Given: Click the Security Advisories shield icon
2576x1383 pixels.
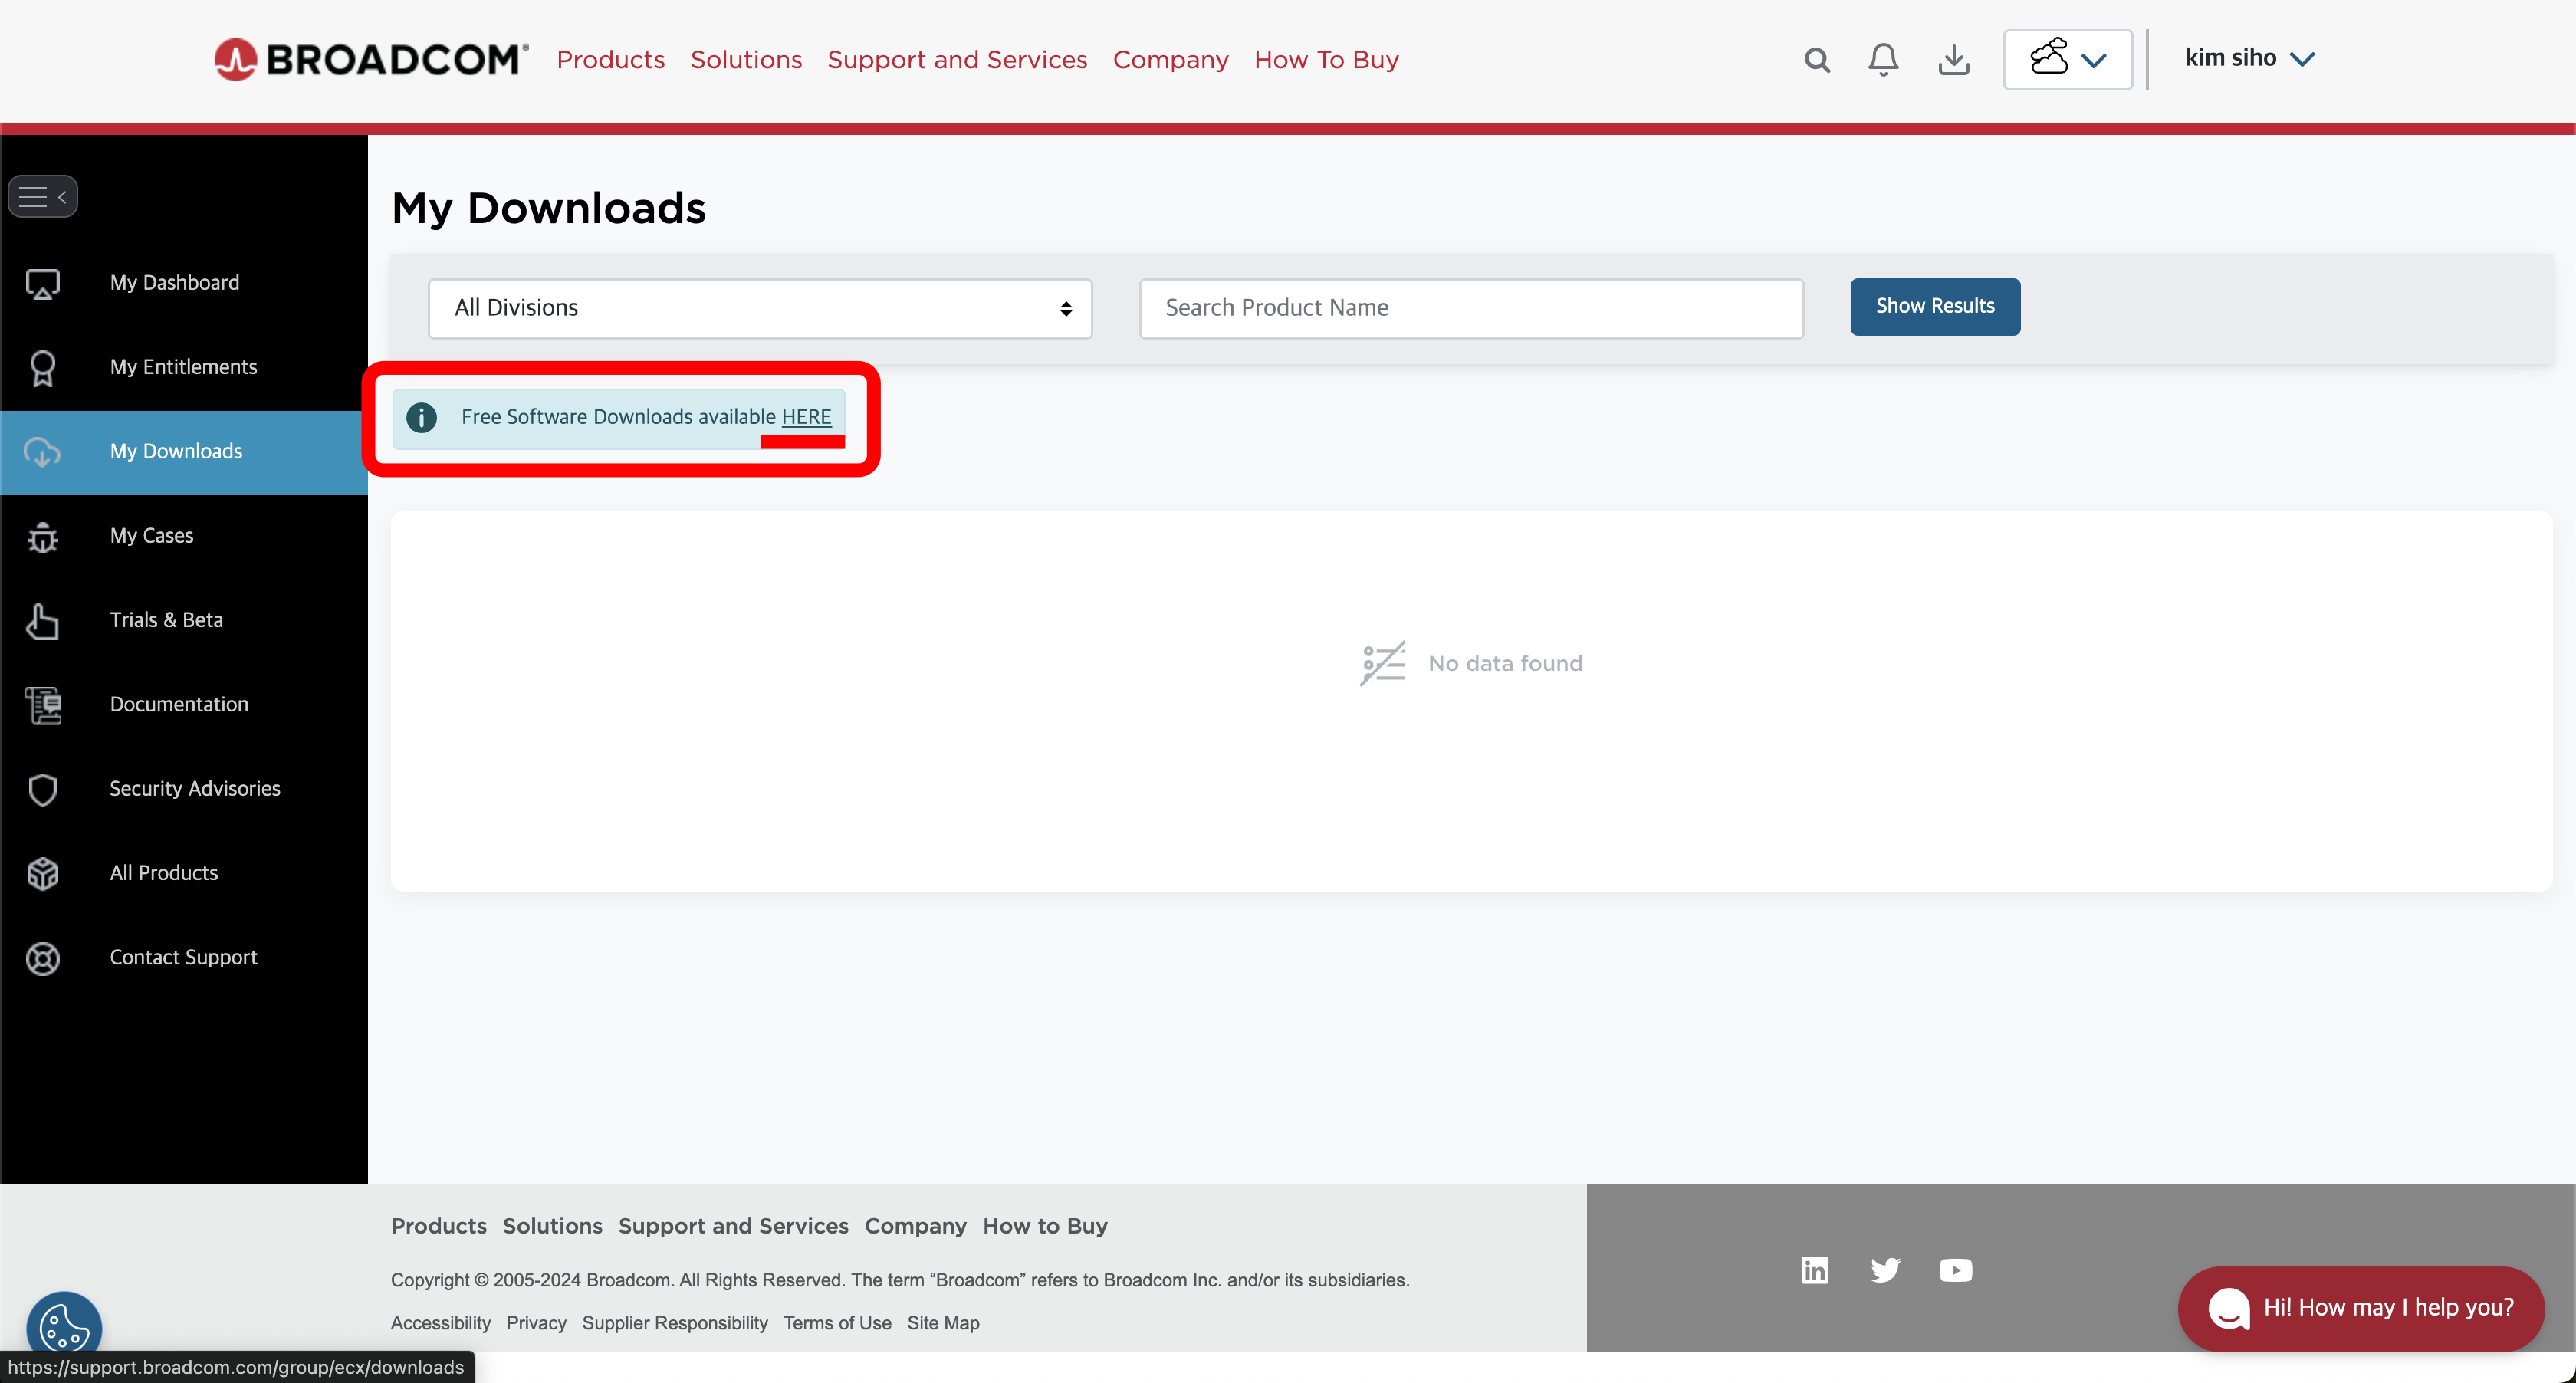Looking at the screenshot, I should click(x=43, y=790).
